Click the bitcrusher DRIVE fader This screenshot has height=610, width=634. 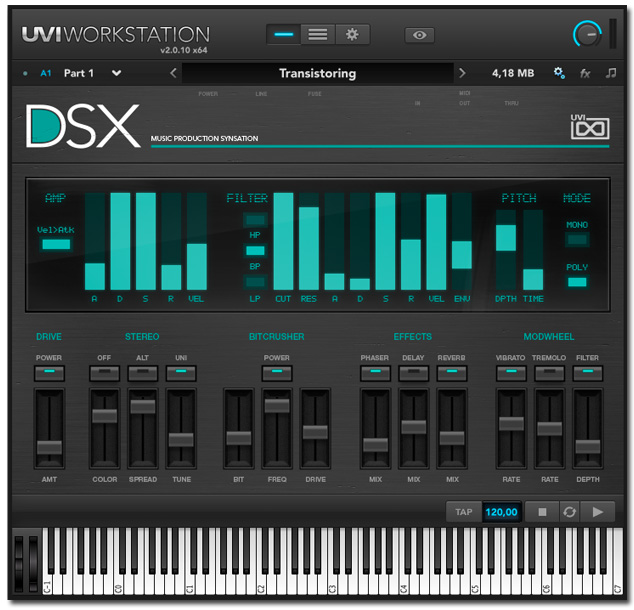(315, 432)
